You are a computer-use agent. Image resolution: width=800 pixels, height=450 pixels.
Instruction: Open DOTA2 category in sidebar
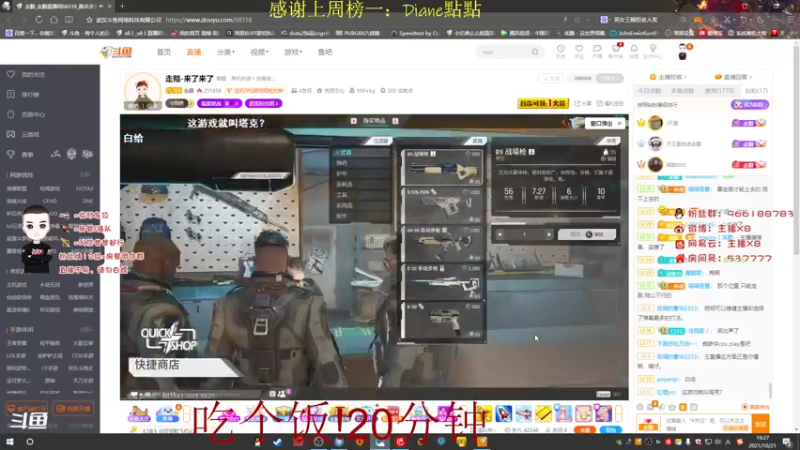coord(84,188)
